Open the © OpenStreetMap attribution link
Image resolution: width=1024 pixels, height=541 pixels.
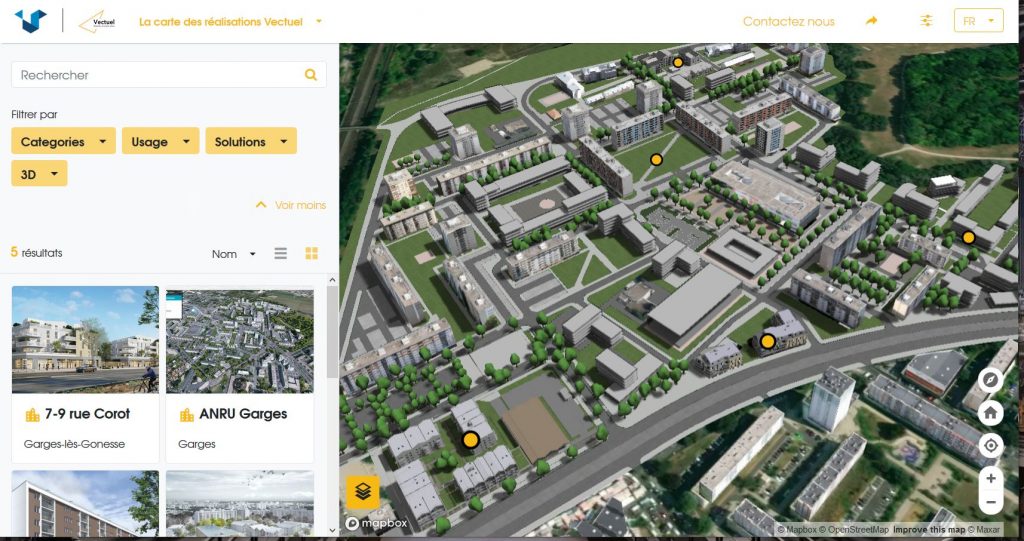[x=853, y=531]
